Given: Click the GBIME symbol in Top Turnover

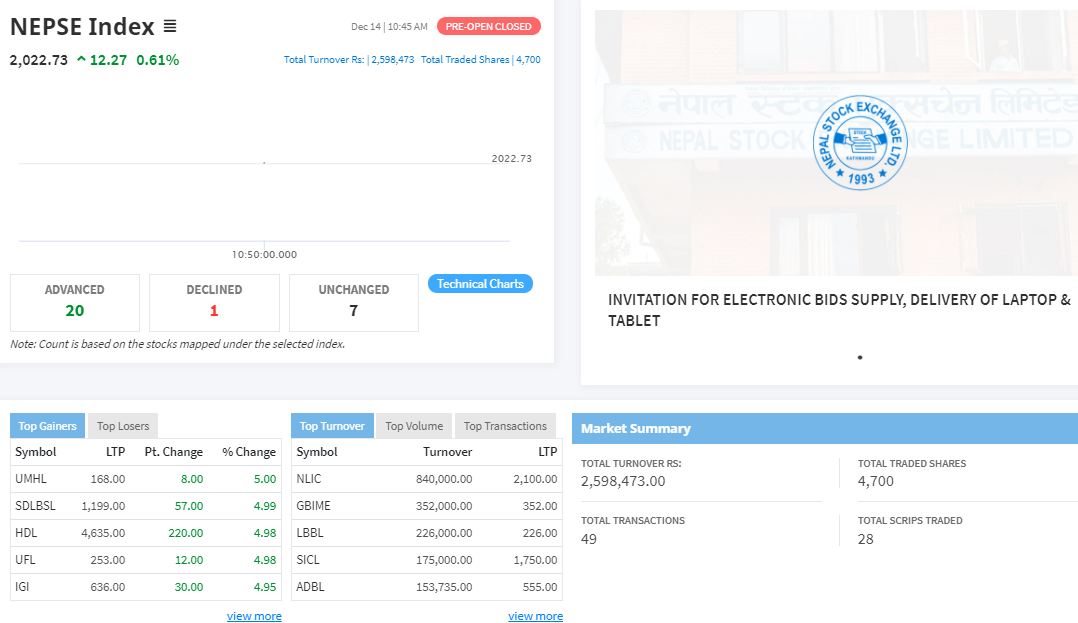Looking at the screenshot, I should point(314,505).
